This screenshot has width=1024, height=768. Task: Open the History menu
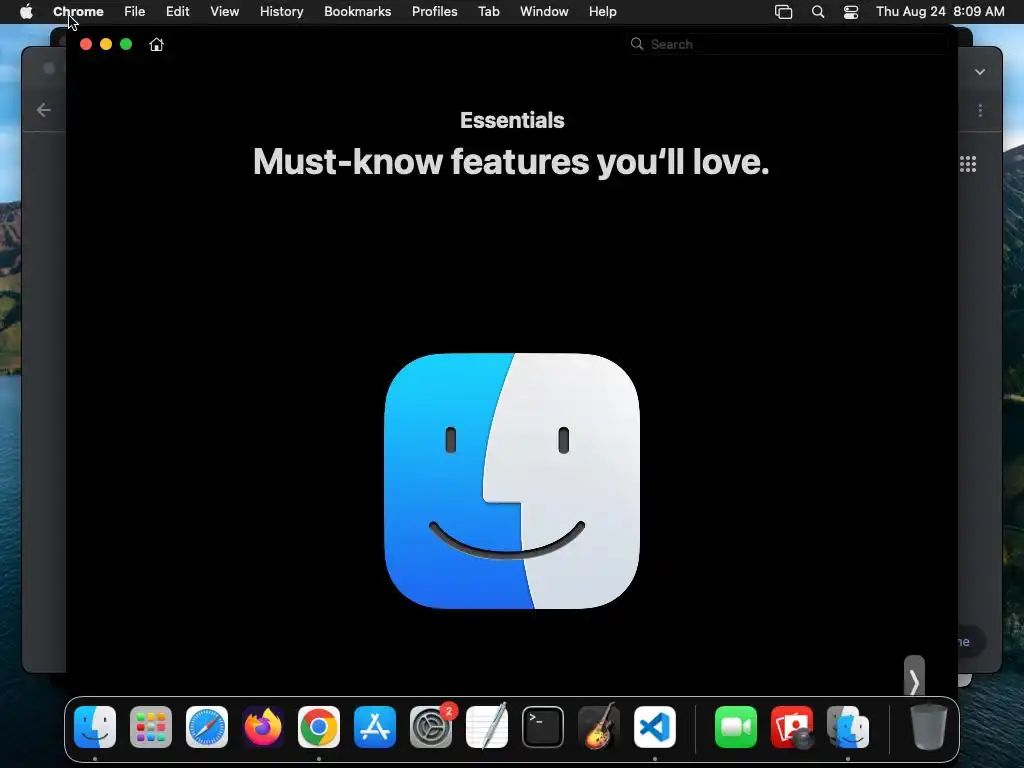coord(281,12)
